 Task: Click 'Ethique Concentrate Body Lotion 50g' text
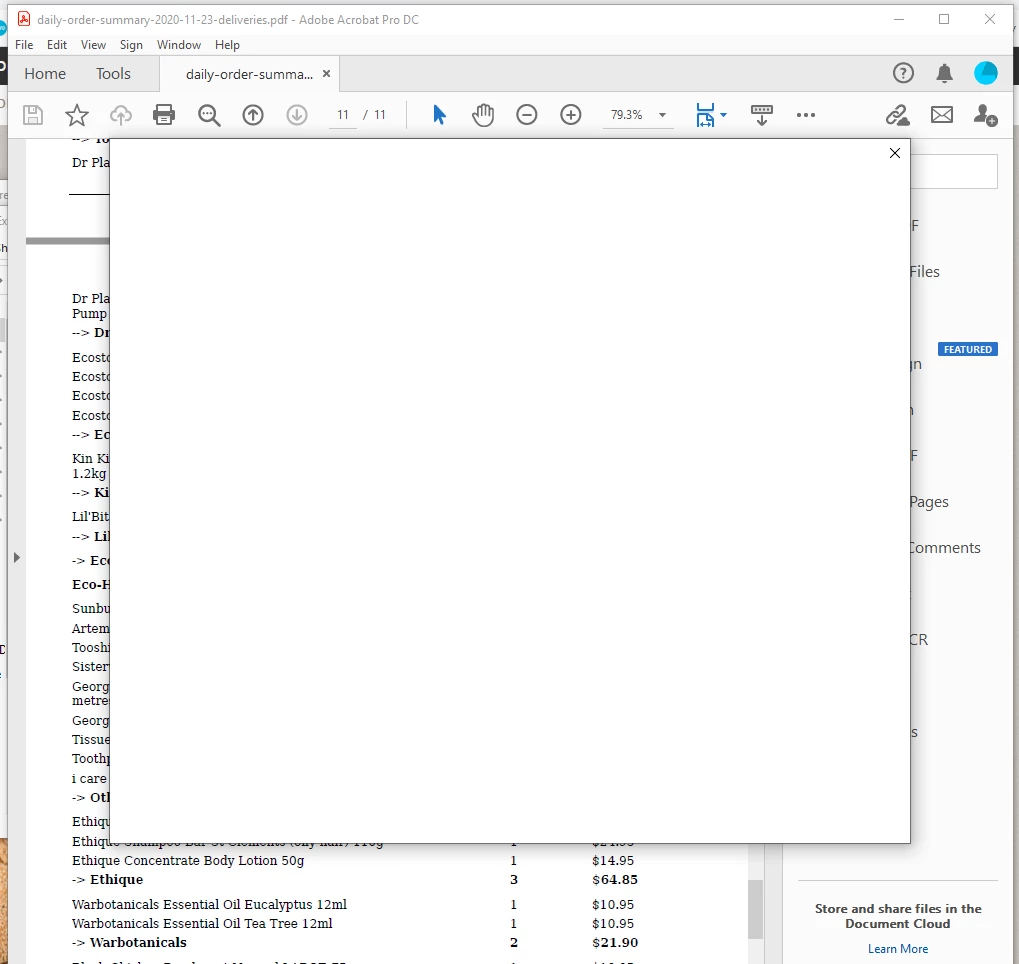[188, 860]
